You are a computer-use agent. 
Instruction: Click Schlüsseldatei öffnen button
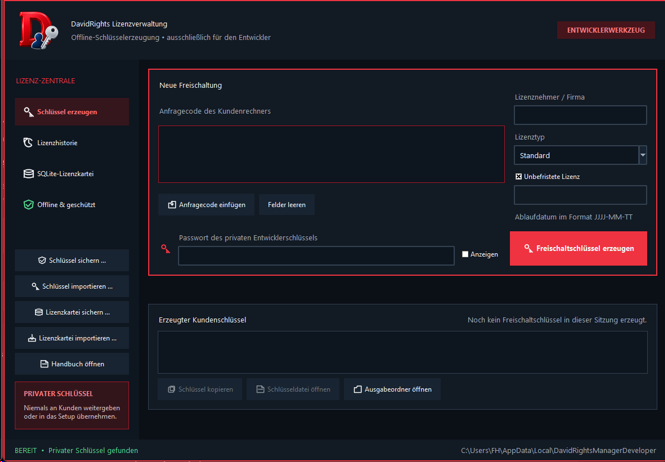point(293,389)
